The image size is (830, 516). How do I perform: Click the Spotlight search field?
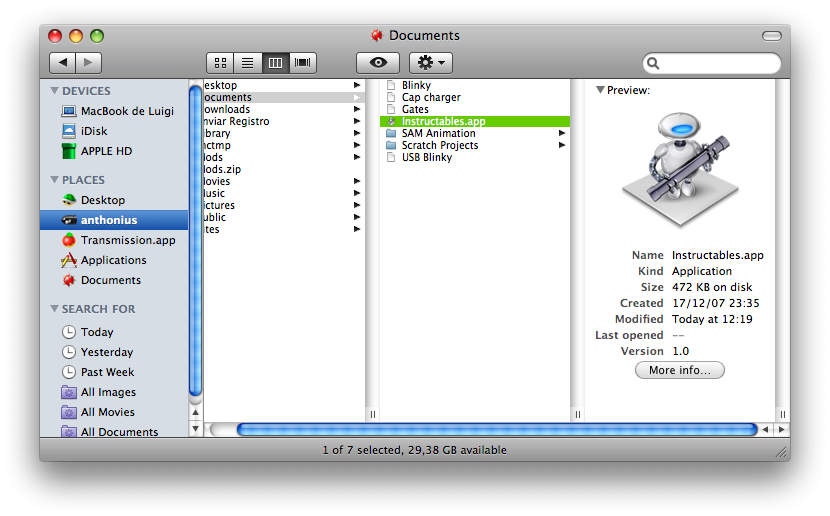click(x=712, y=64)
